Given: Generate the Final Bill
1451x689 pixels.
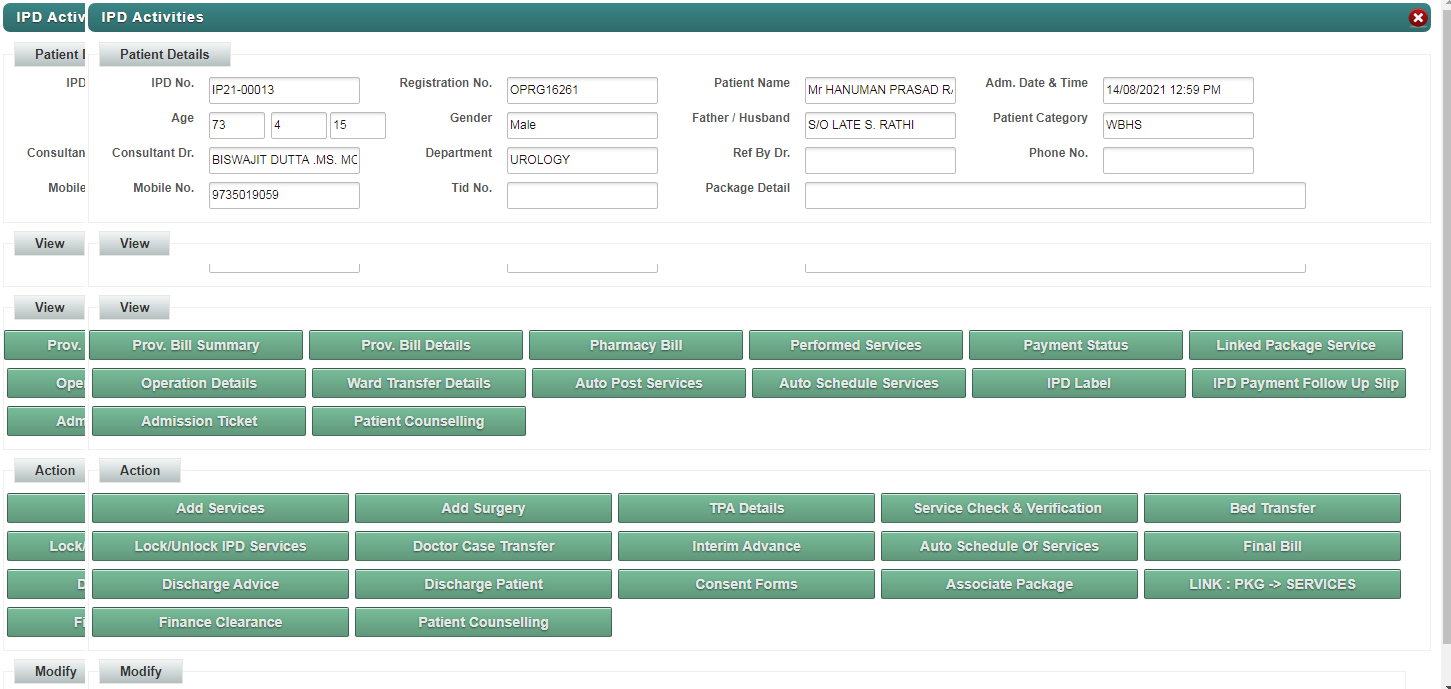Looking at the screenshot, I should (x=1272, y=546).
